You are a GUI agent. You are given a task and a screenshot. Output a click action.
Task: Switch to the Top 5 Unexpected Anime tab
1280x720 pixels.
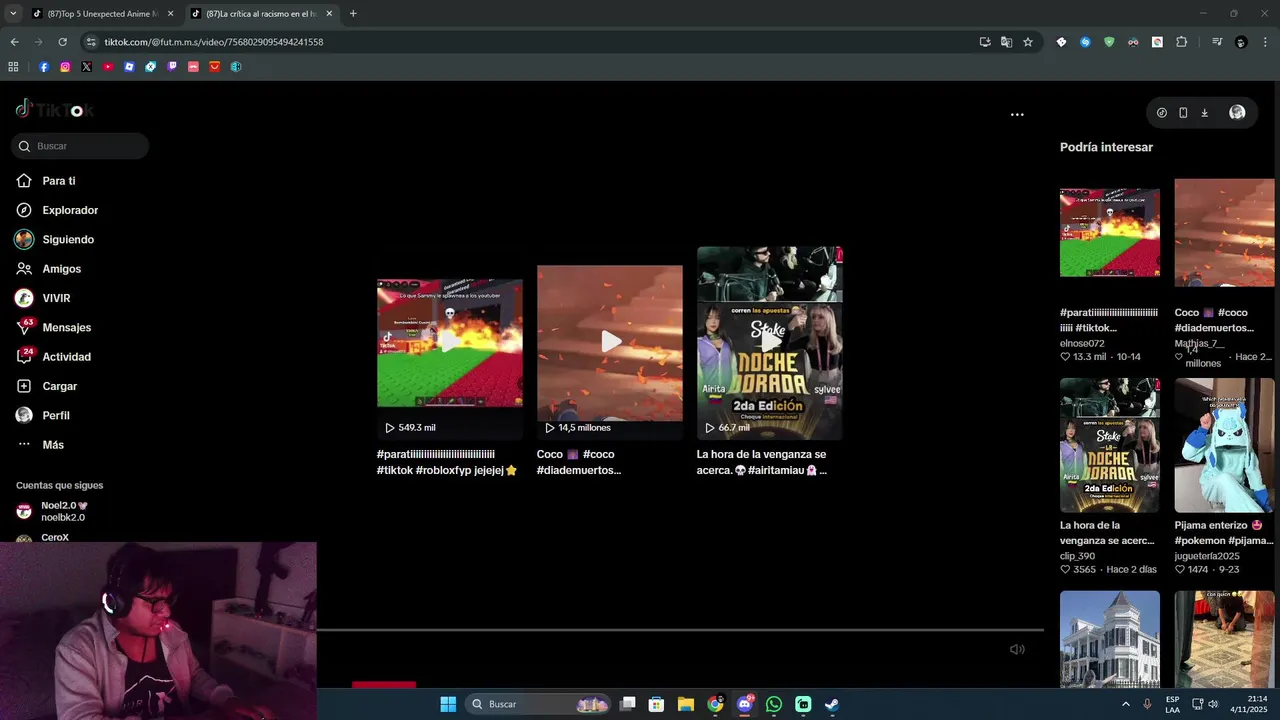pyautogui.click(x=104, y=14)
